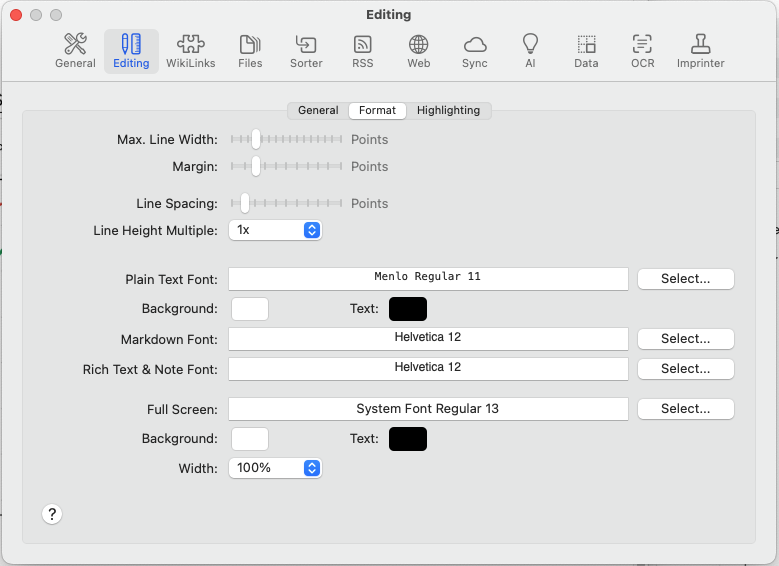Click Select for Plain Text Font
Screen dimensions: 779x566
685,279
